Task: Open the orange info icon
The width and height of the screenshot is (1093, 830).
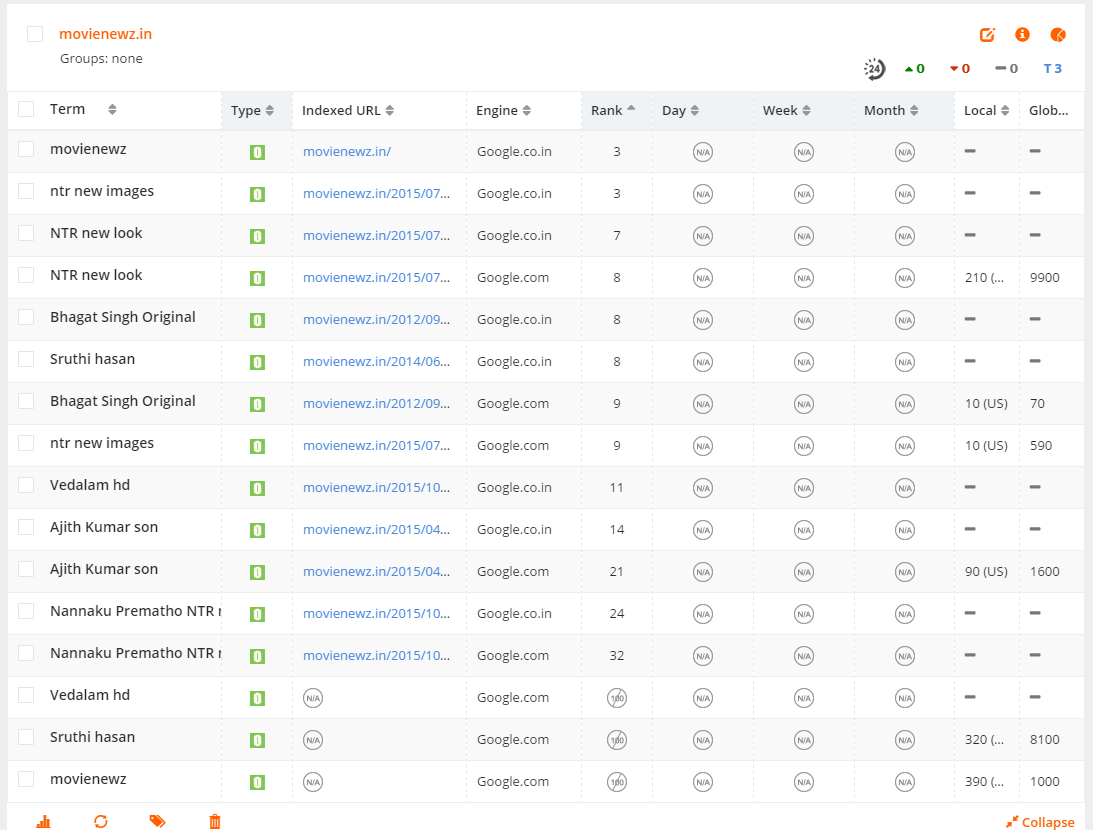Action: tap(1023, 34)
